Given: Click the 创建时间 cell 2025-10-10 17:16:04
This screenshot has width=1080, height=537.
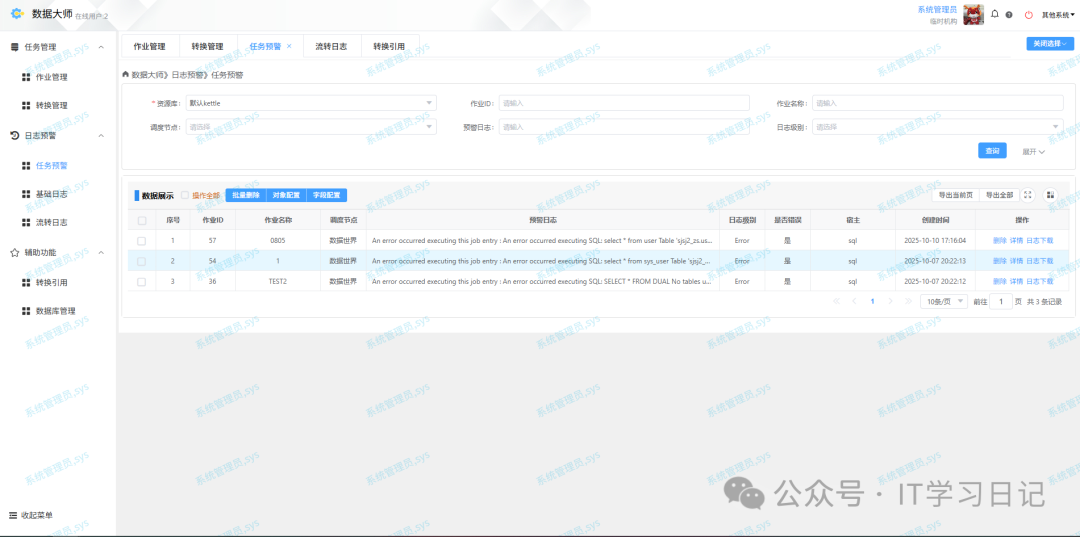Looking at the screenshot, I should pos(935,241).
